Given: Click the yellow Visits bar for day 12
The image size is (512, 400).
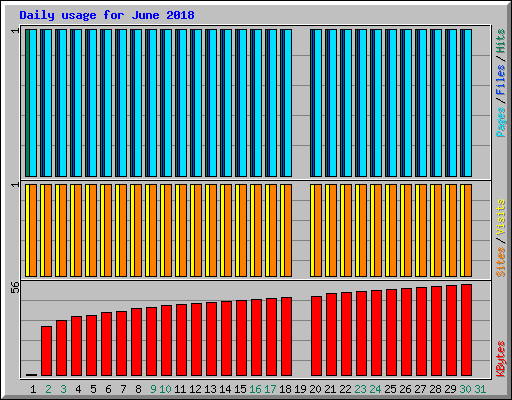Looking at the screenshot, I should pyautogui.click(x=192, y=230).
